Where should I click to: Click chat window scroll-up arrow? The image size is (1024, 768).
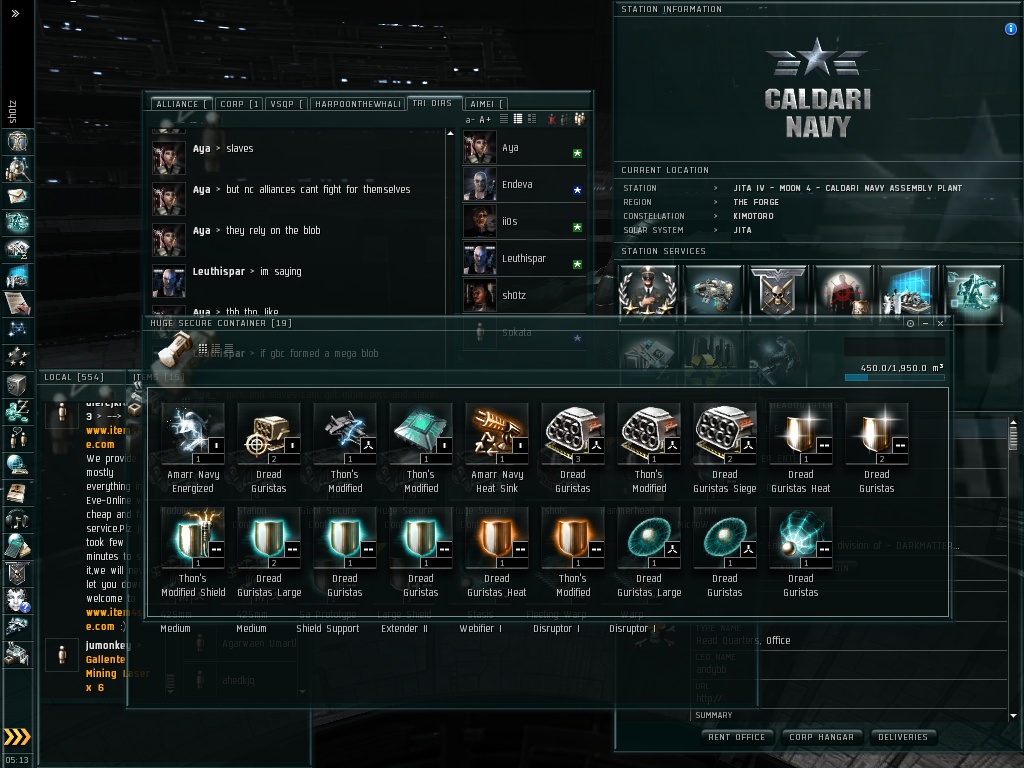point(450,133)
